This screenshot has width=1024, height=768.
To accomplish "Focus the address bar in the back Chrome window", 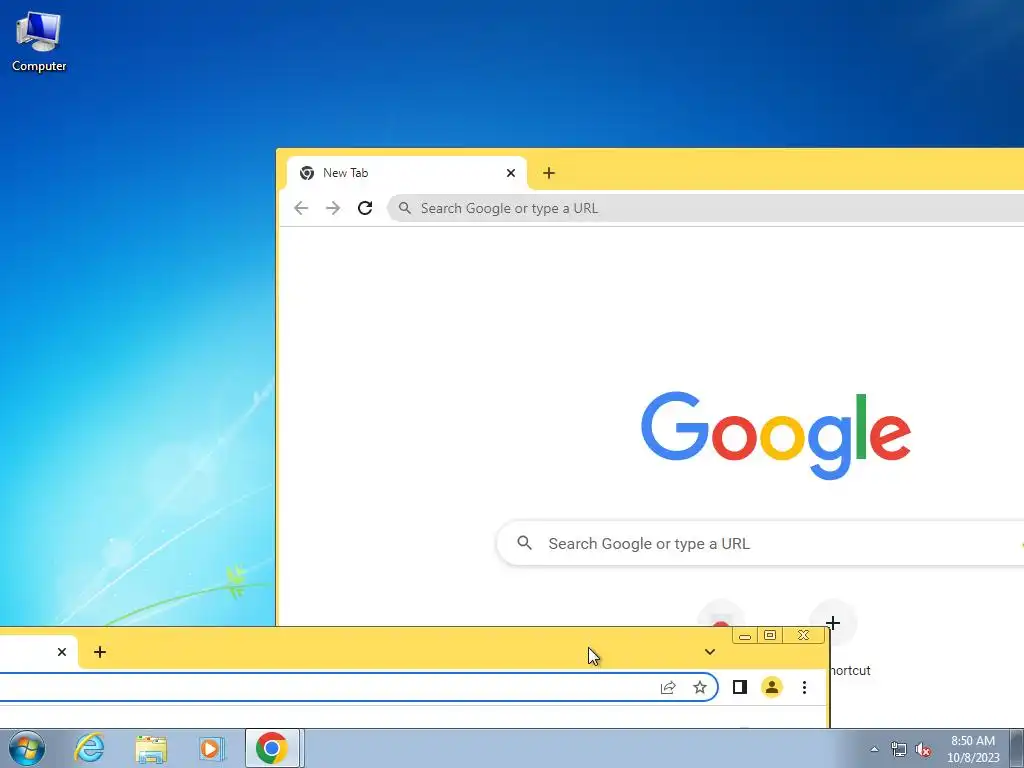I will (705, 208).
